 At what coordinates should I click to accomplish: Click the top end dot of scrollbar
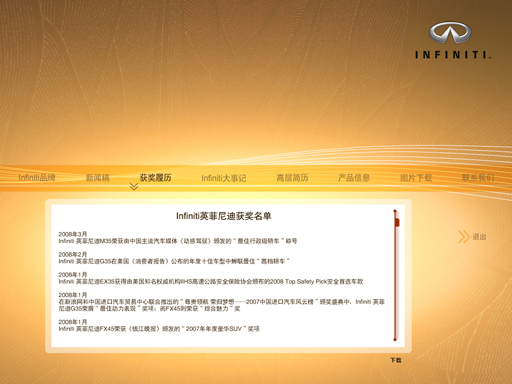(x=395, y=211)
